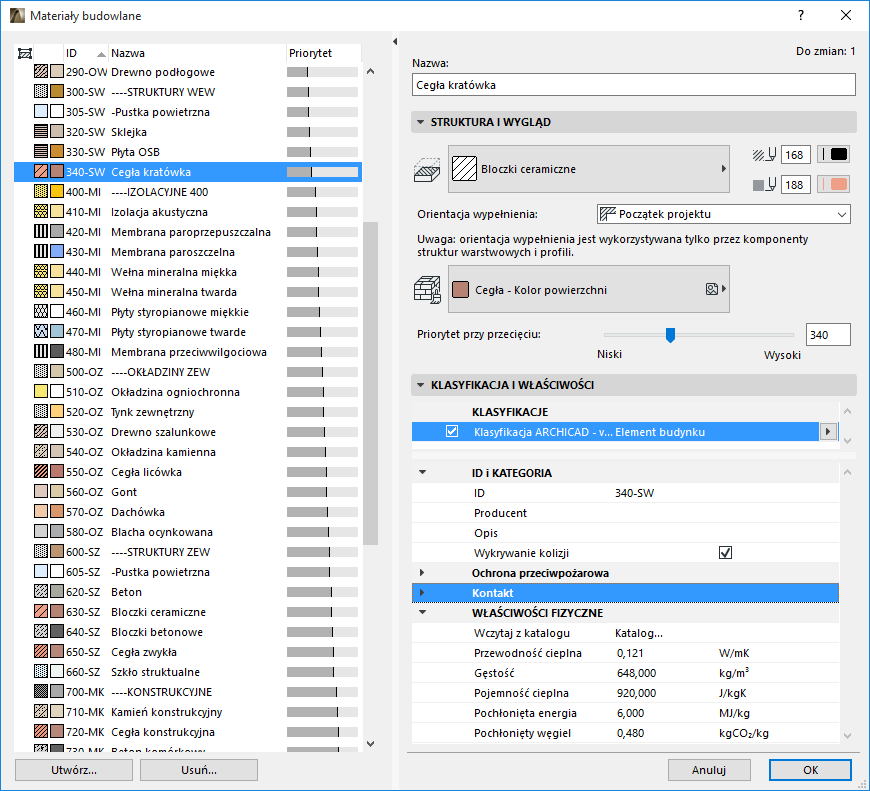Open the Bloczki ceramiczne fill picker
This screenshot has width=870, height=791.
pyautogui.click(x=589, y=170)
